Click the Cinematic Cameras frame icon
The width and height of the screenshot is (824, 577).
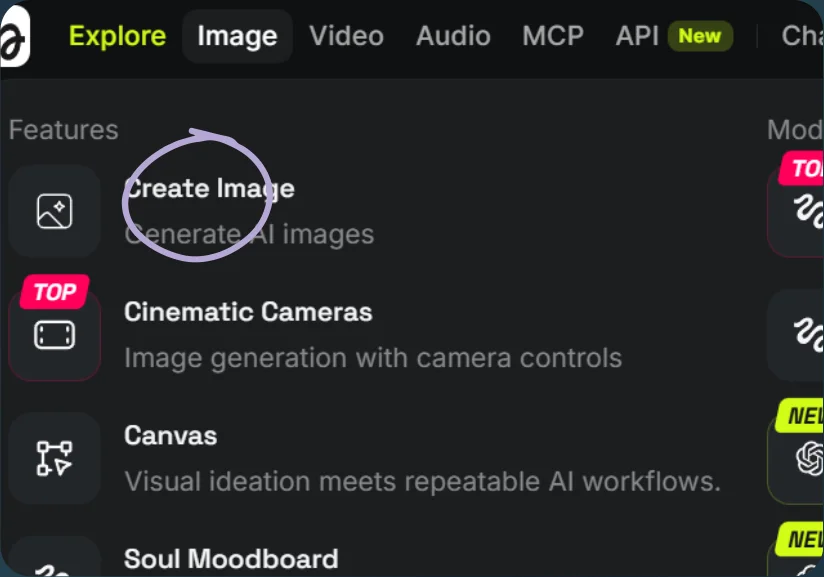tap(55, 335)
